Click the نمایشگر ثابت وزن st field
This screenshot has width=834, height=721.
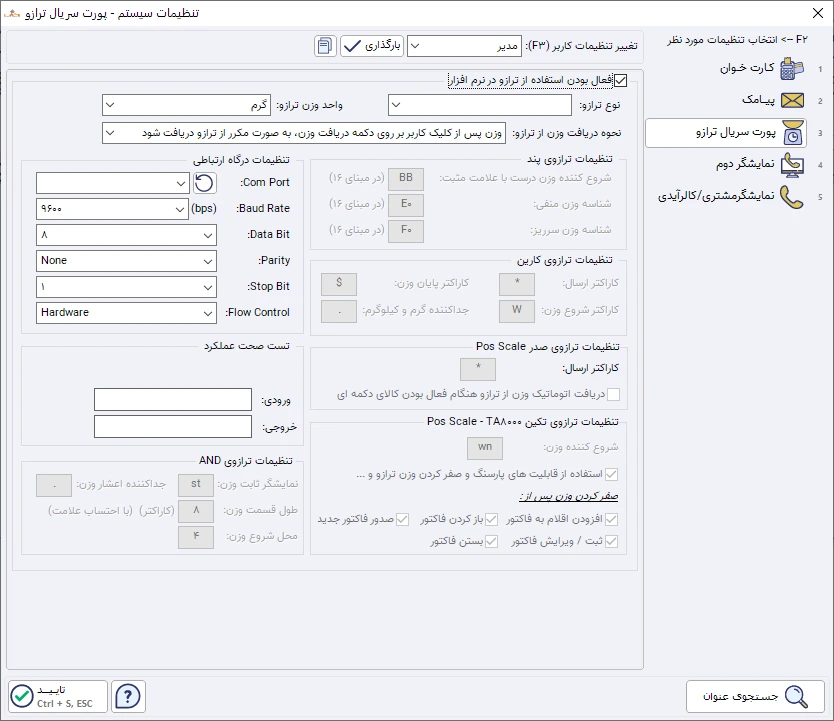click(x=196, y=485)
